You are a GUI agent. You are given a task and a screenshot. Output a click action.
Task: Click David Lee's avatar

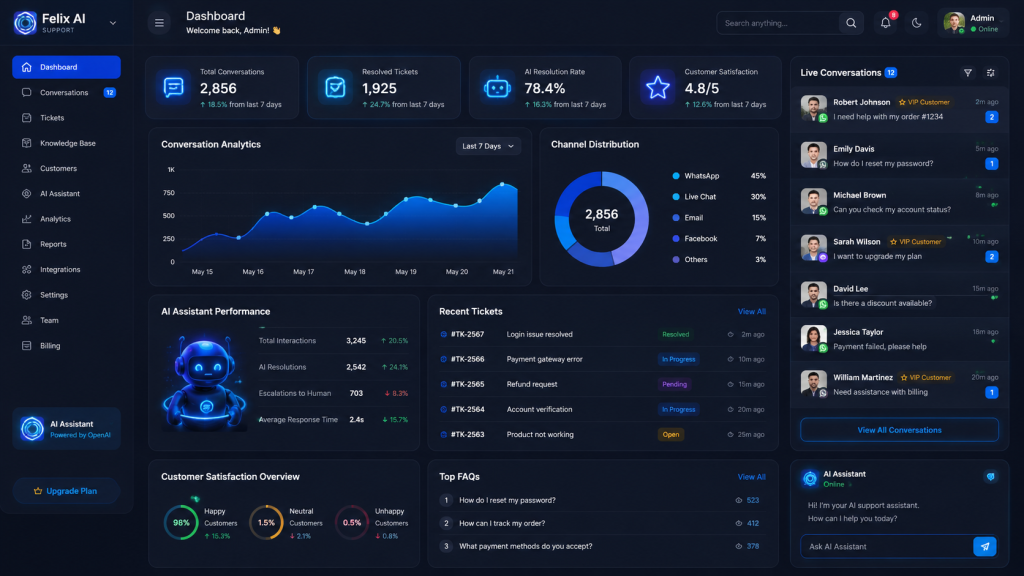pos(813,295)
